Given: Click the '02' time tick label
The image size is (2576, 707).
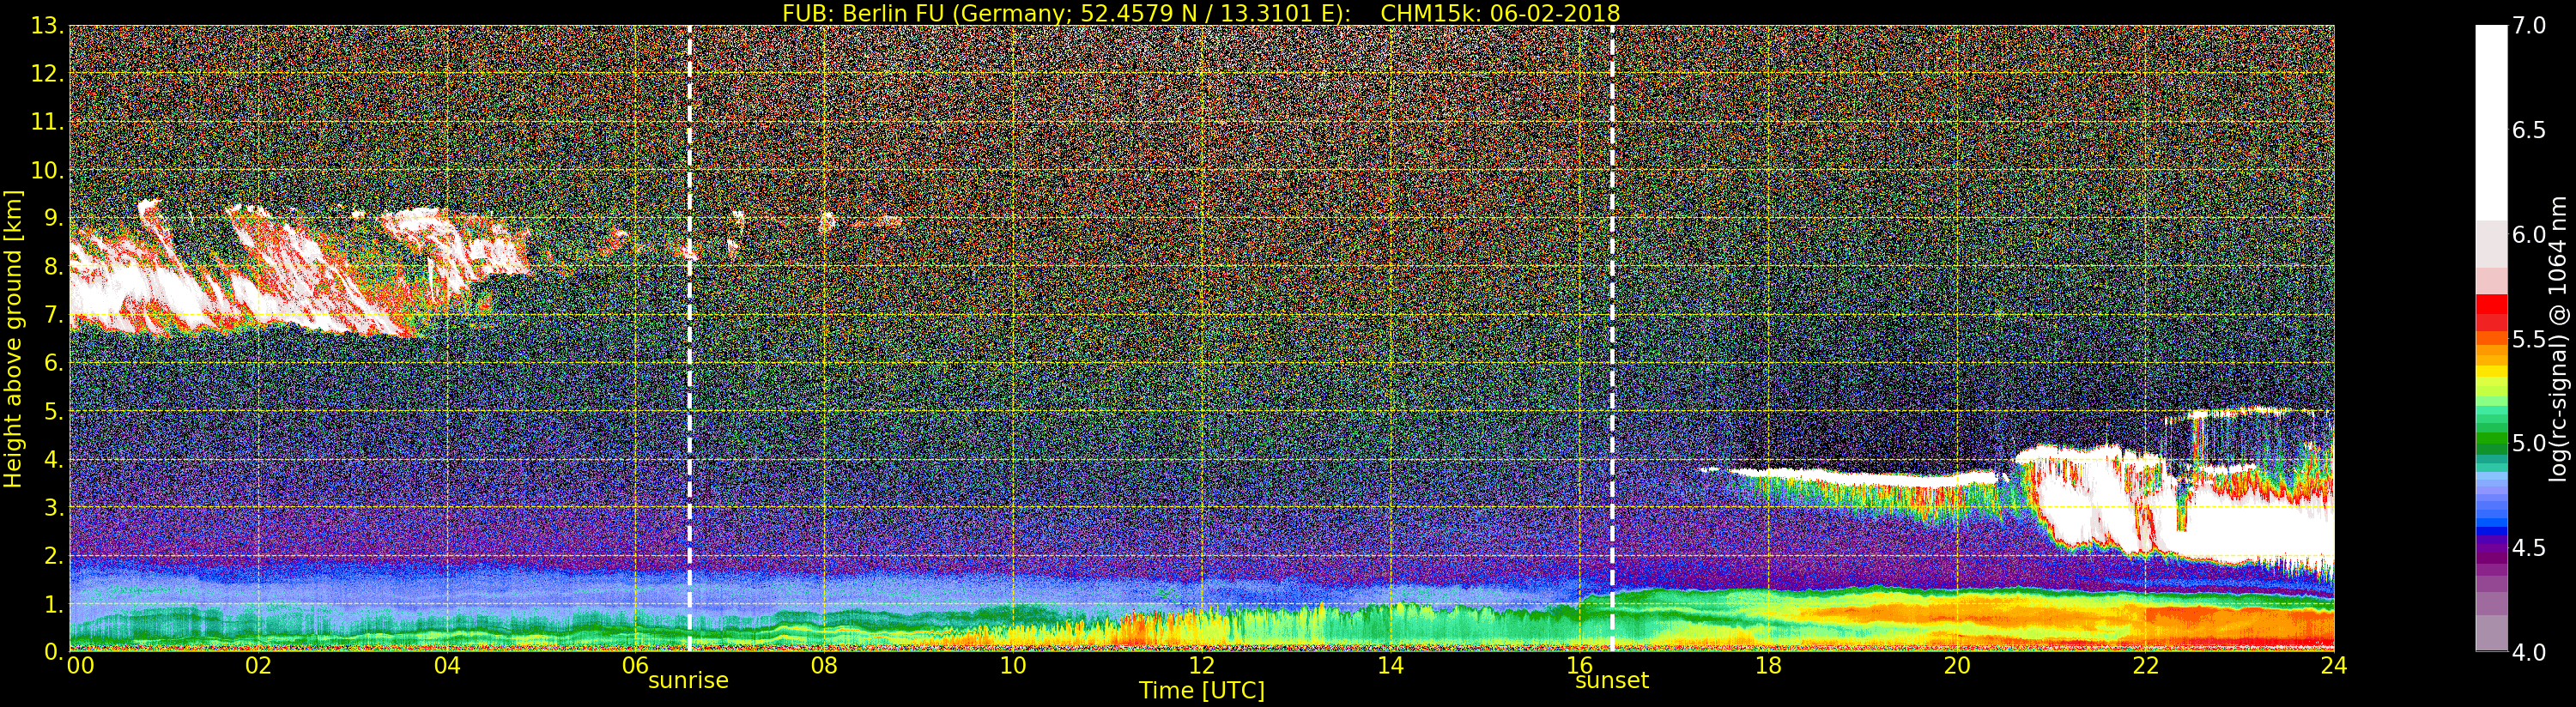Looking at the screenshot, I should 258,666.
